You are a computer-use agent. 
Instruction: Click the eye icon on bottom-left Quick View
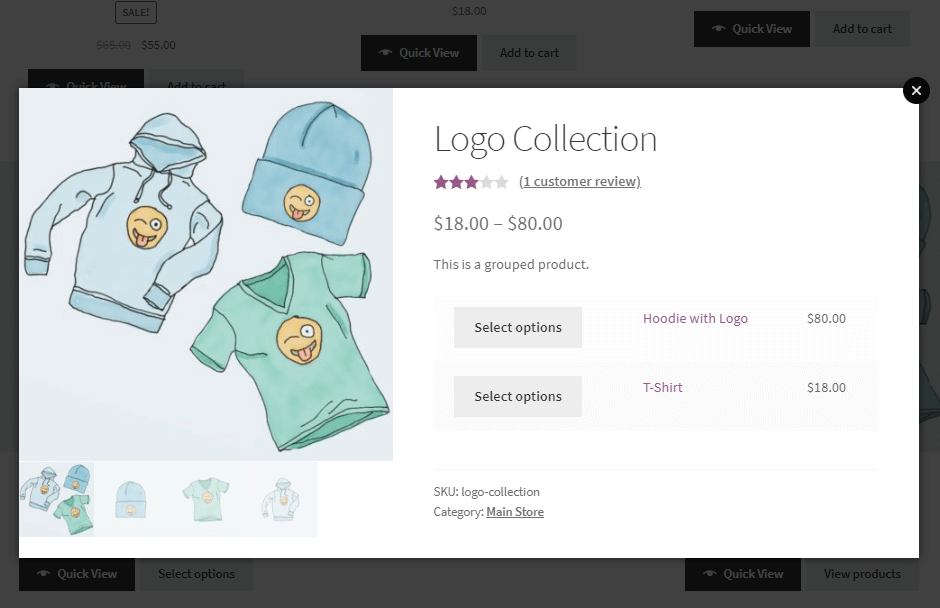click(44, 574)
